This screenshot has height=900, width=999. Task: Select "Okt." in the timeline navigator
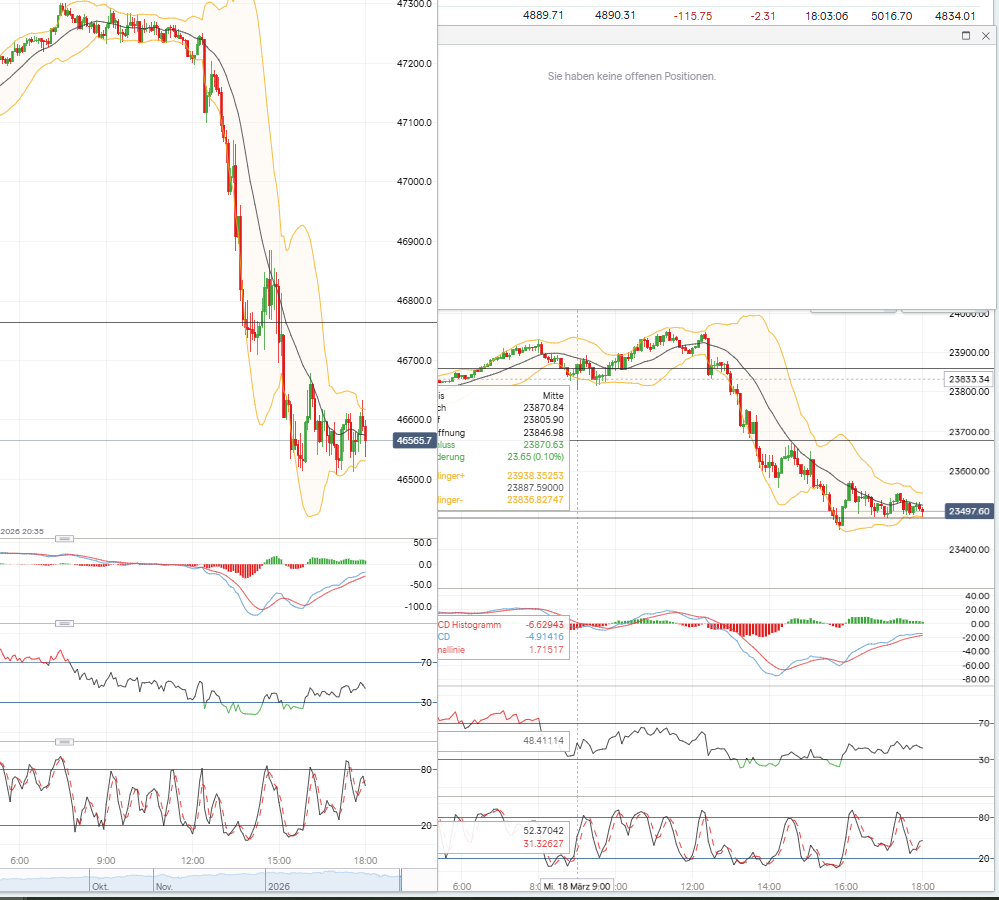coord(100,886)
